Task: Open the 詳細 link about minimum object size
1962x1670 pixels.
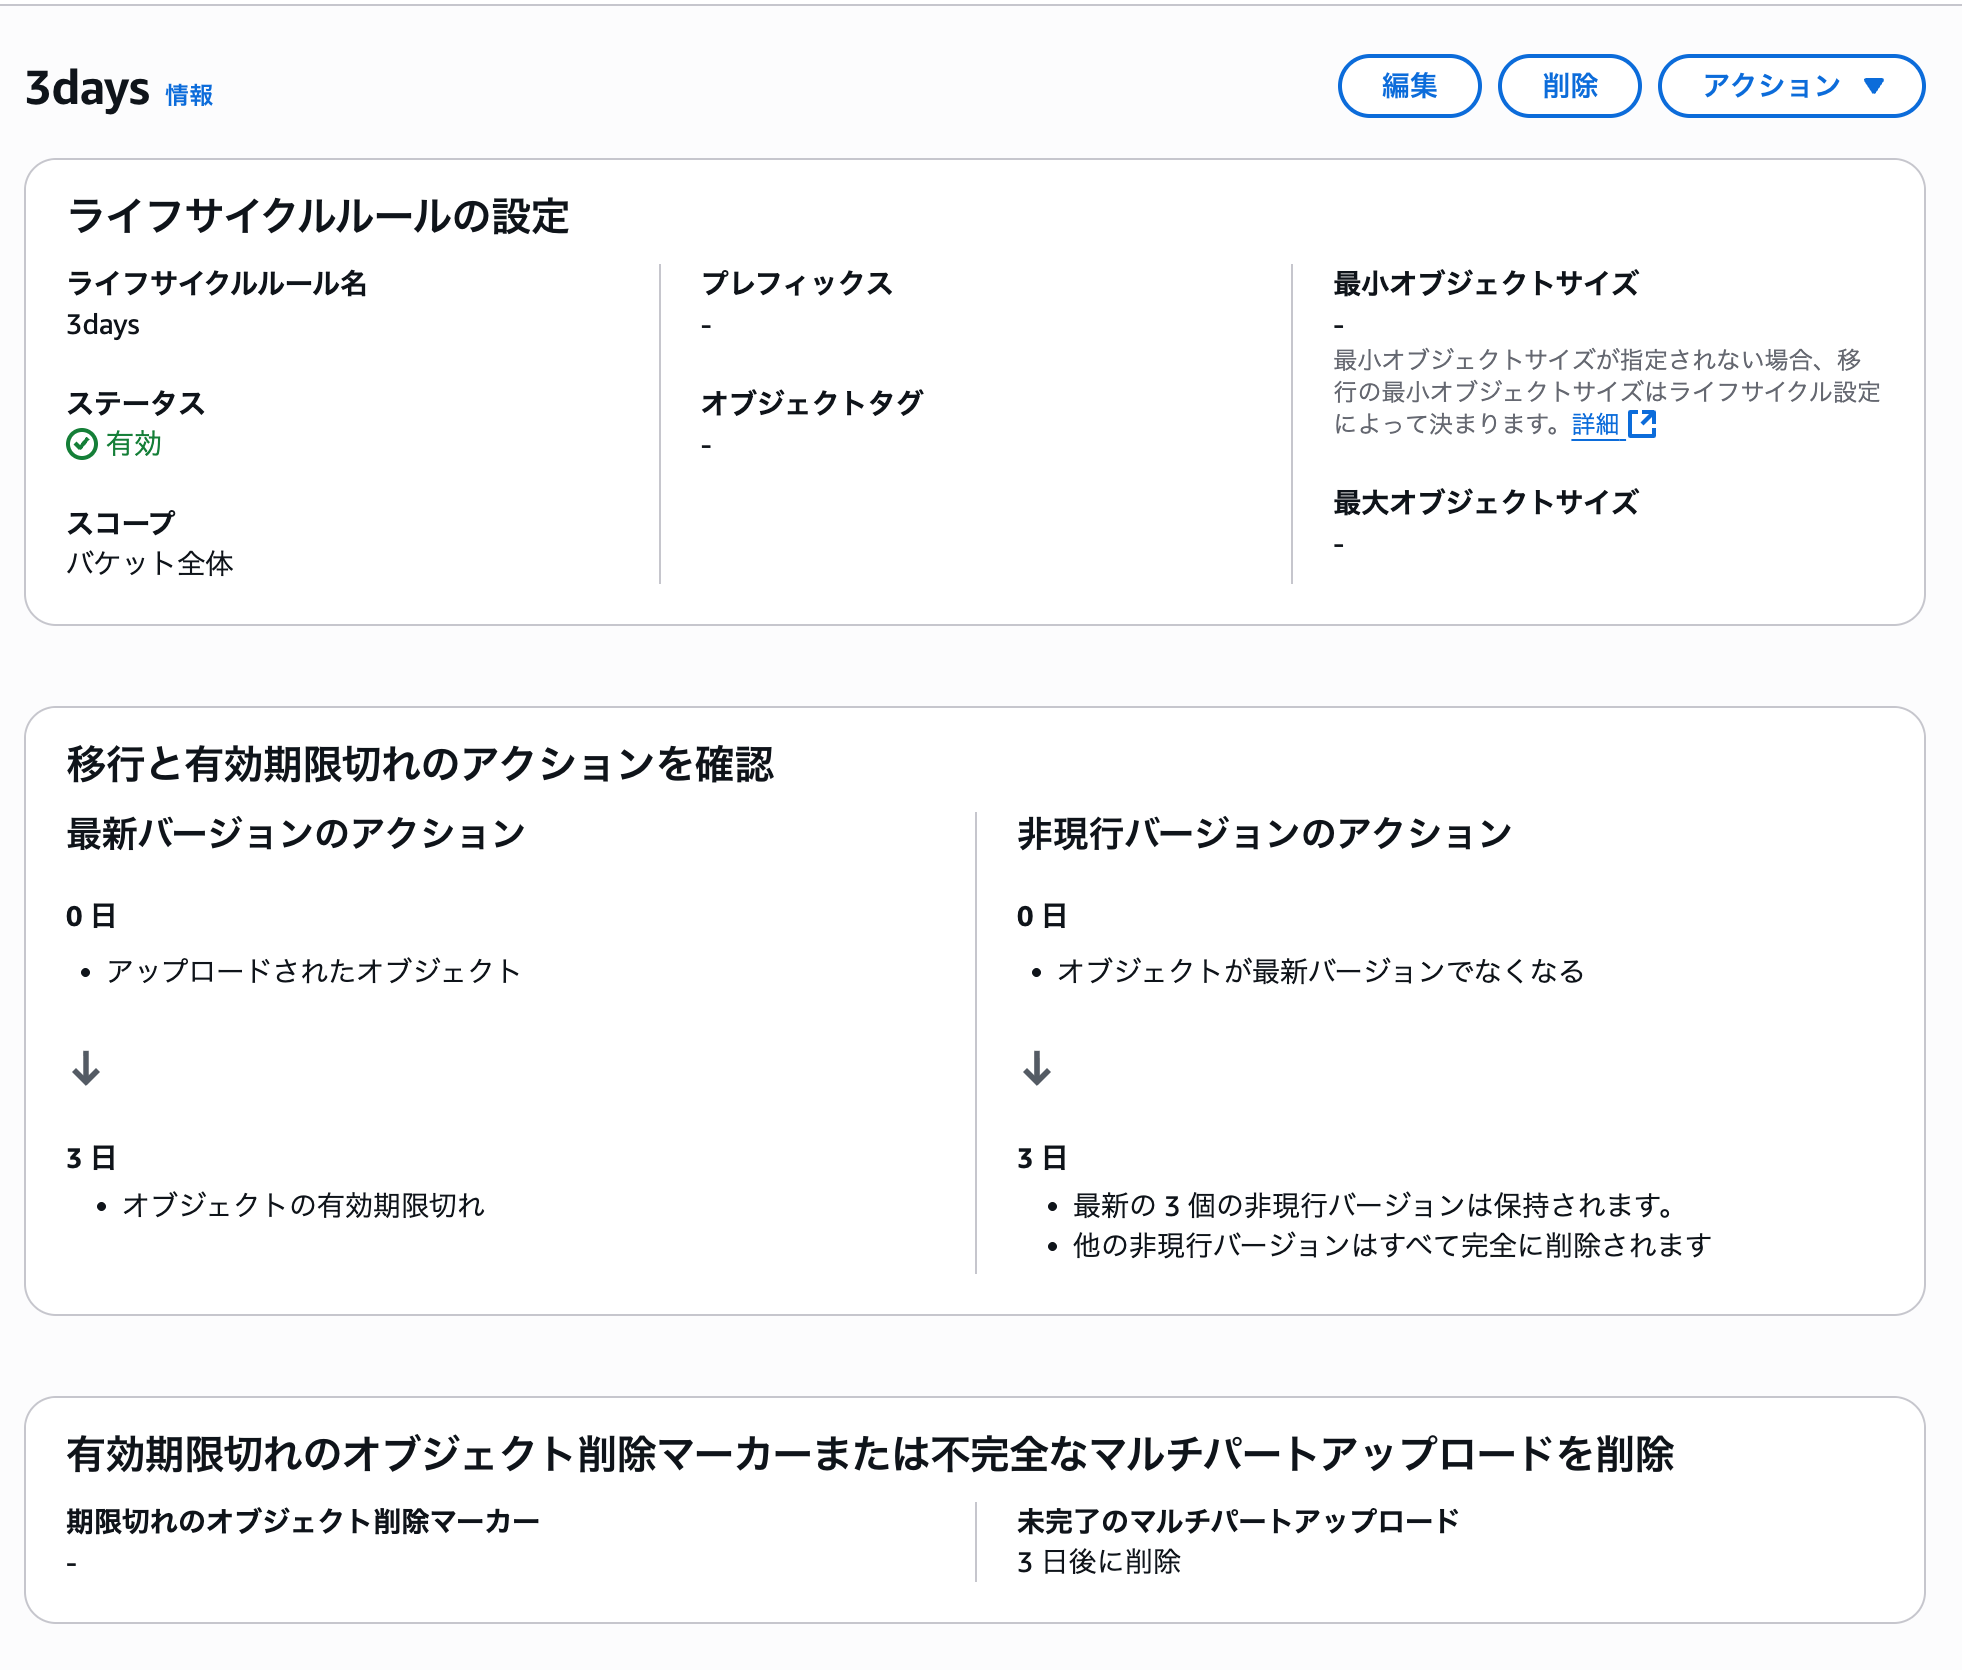Action: (x=1595, y=424)
